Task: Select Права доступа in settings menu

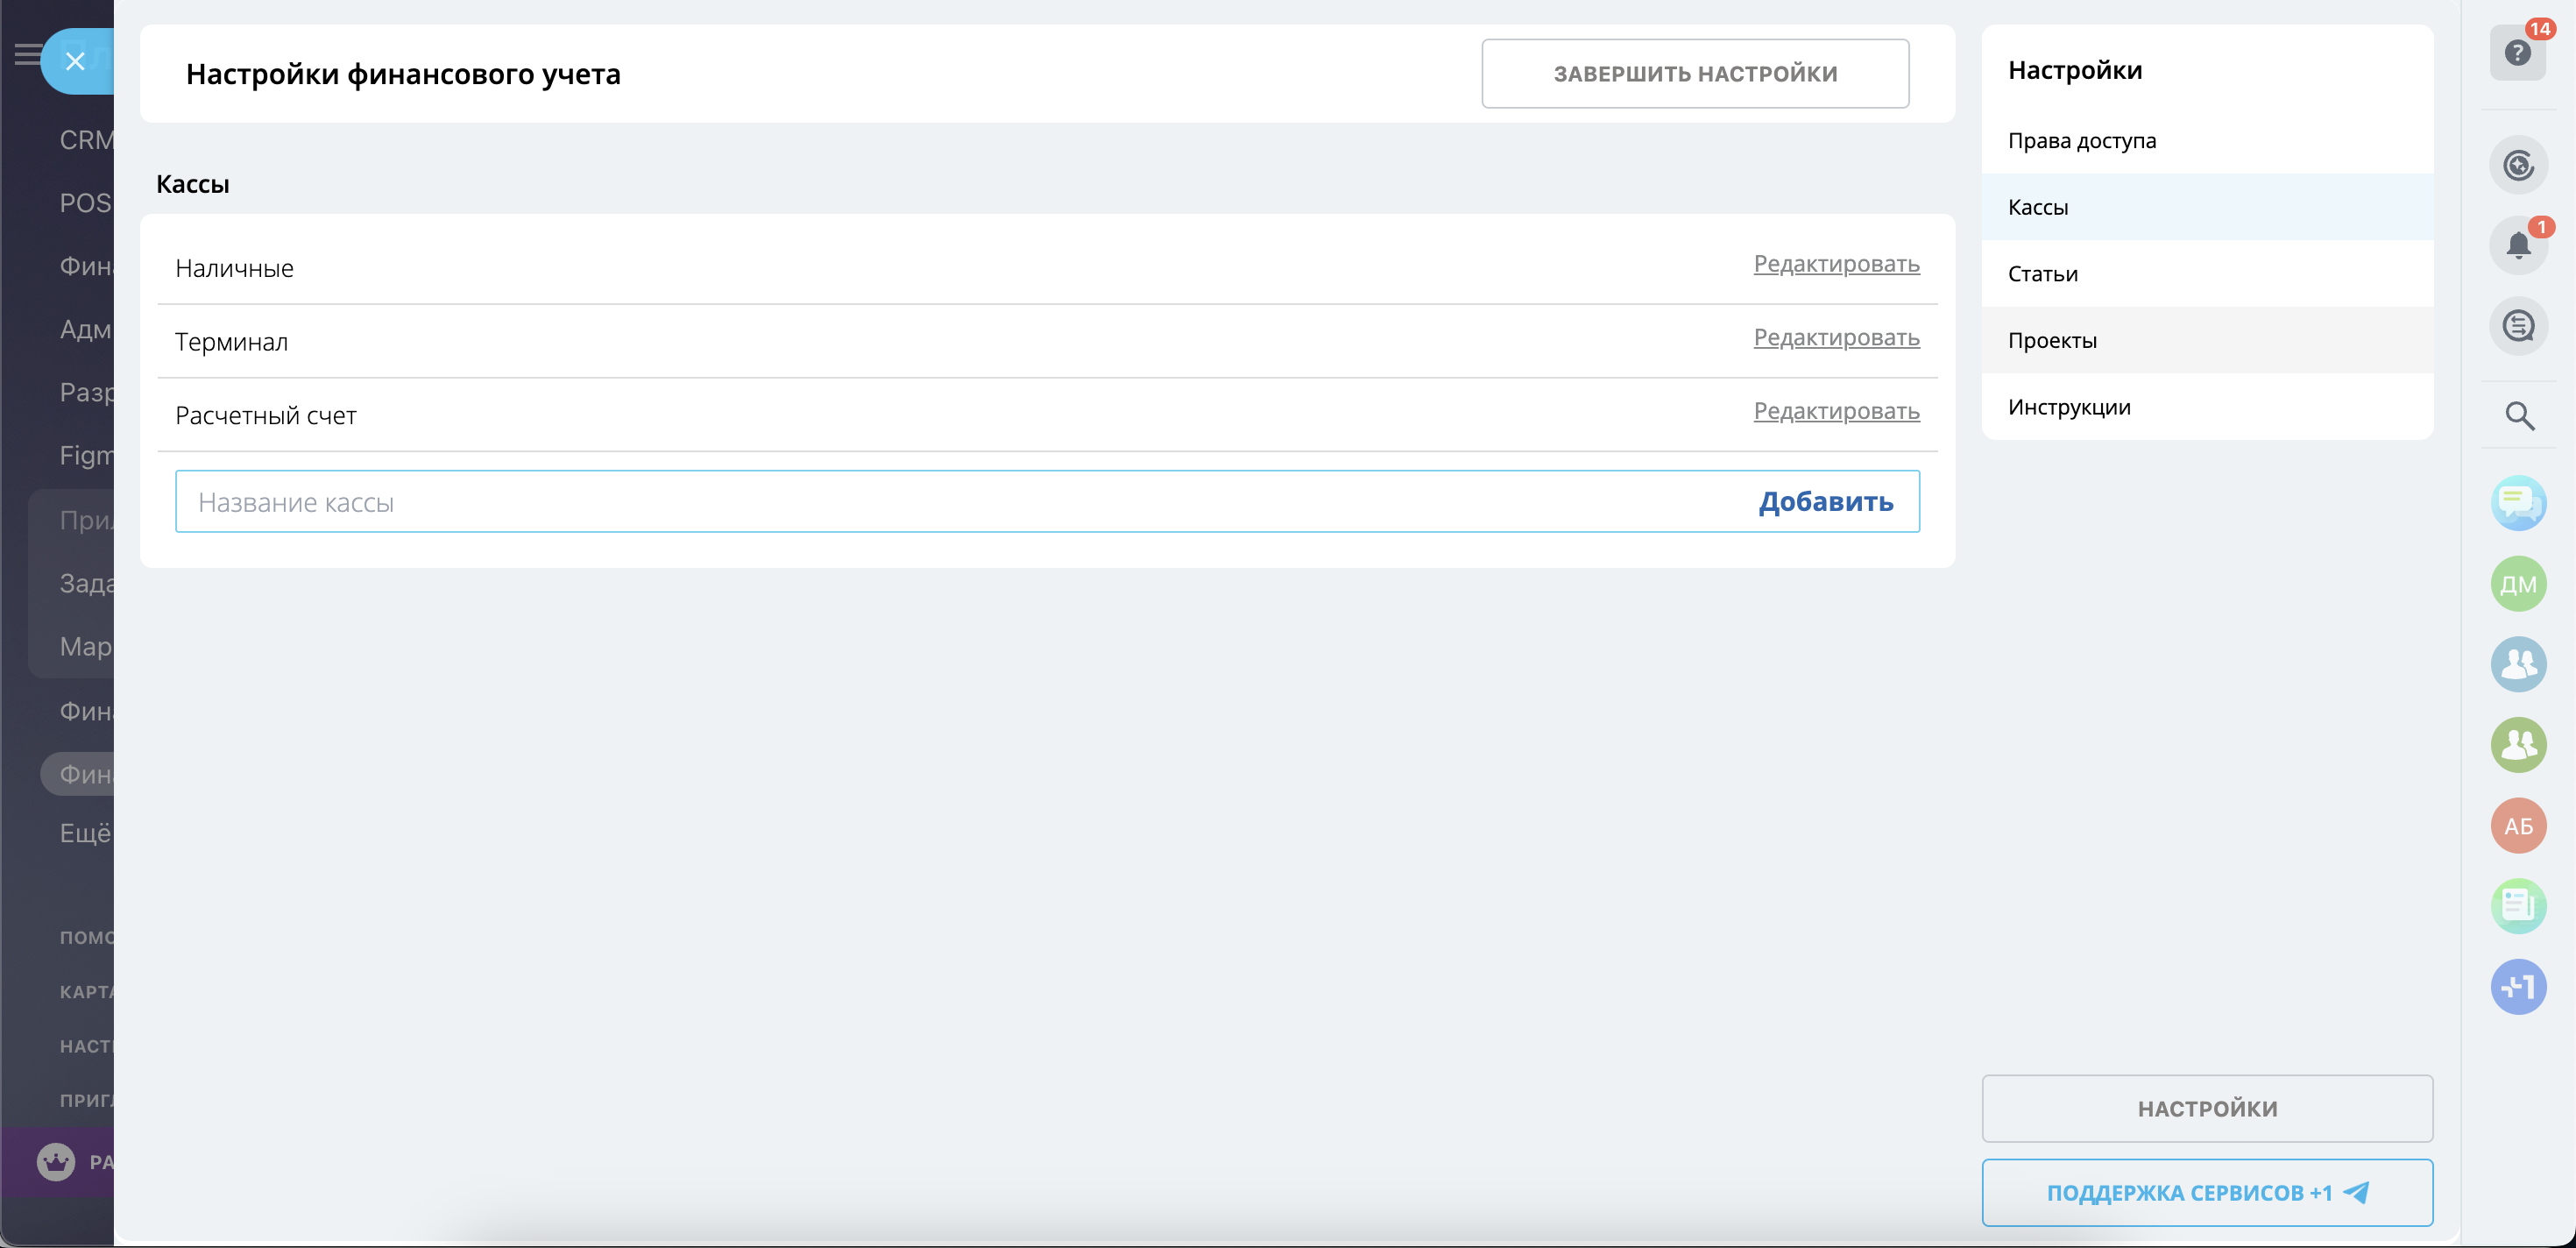Action: pos(2081,141)
